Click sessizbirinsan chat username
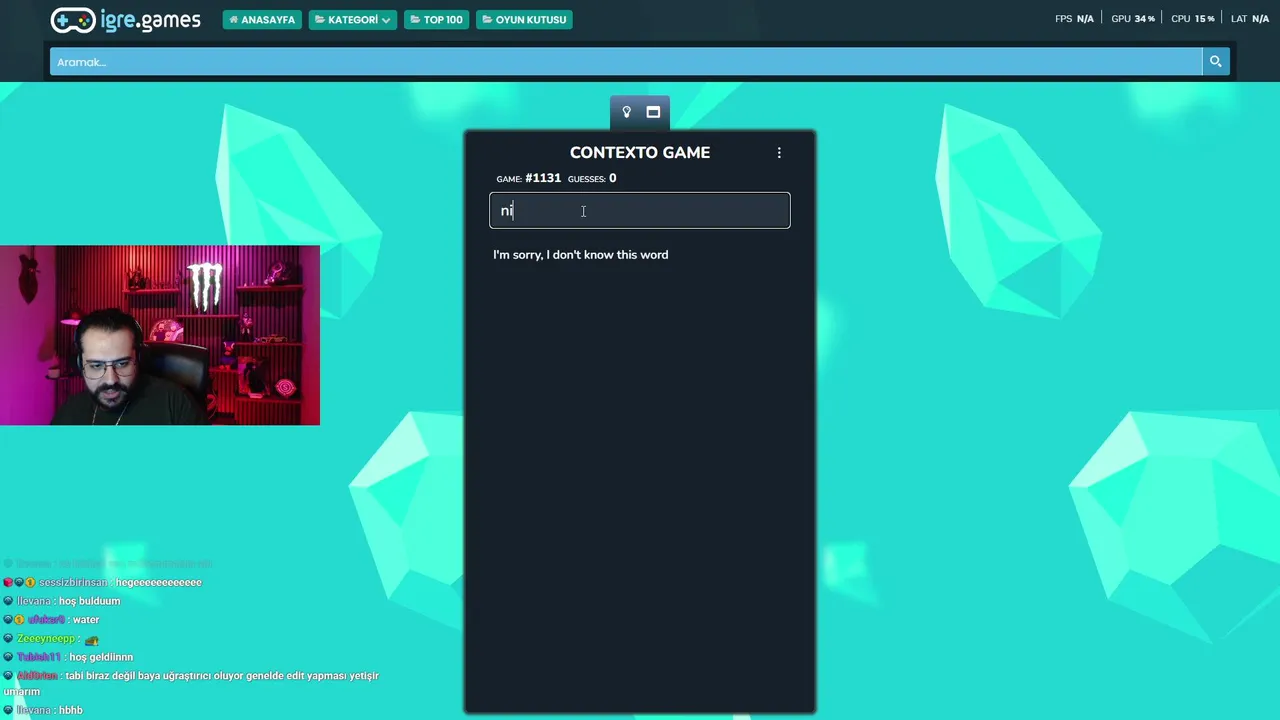 click(73, 582)
